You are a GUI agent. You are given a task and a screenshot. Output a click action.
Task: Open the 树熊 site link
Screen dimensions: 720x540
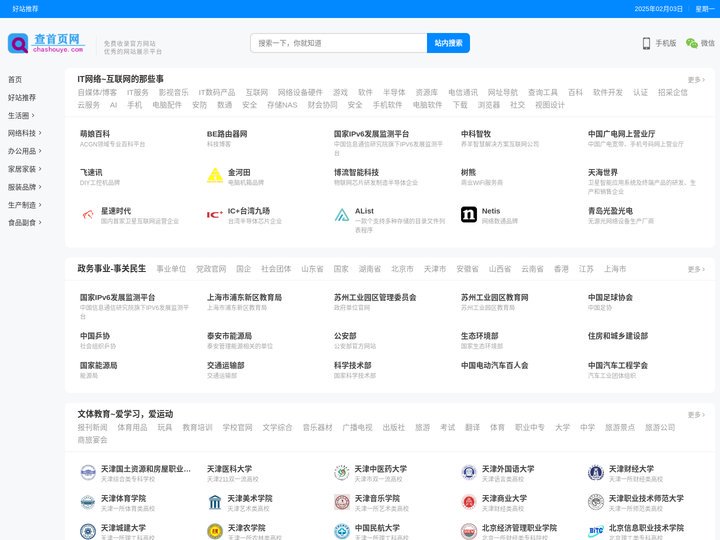coord(468,172)
